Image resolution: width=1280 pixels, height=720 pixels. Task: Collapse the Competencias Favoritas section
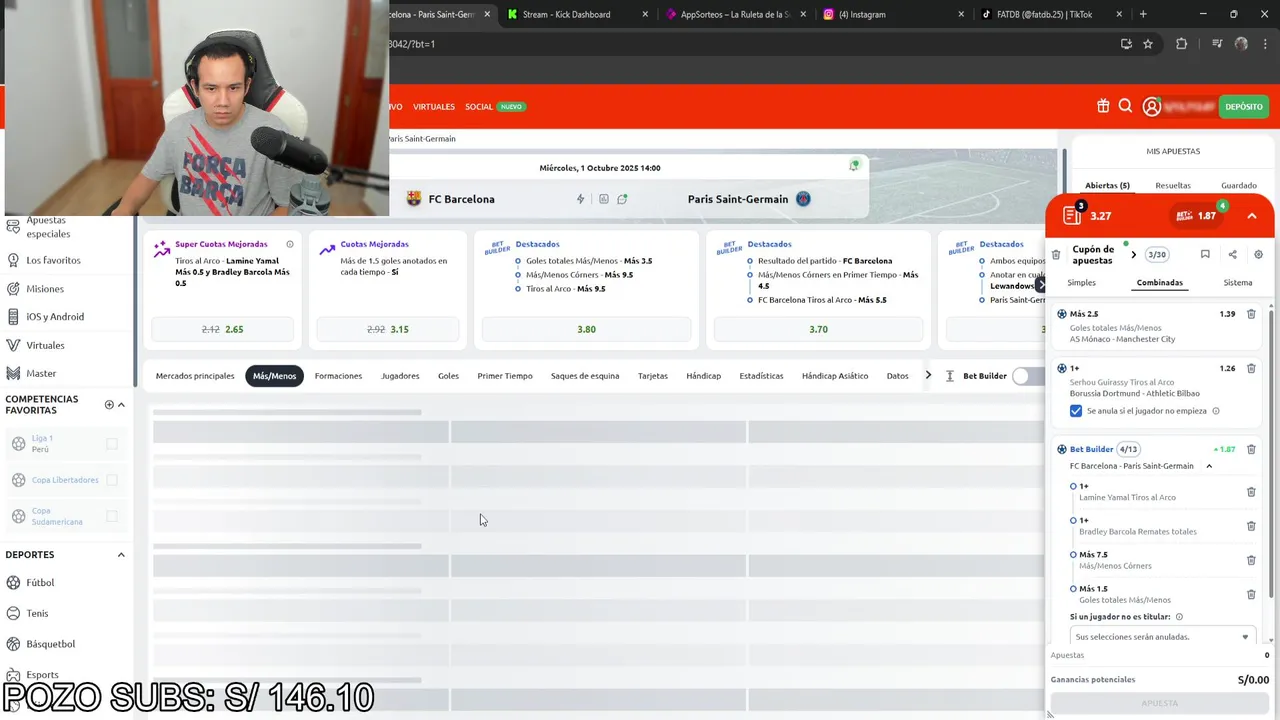point(121,405)
